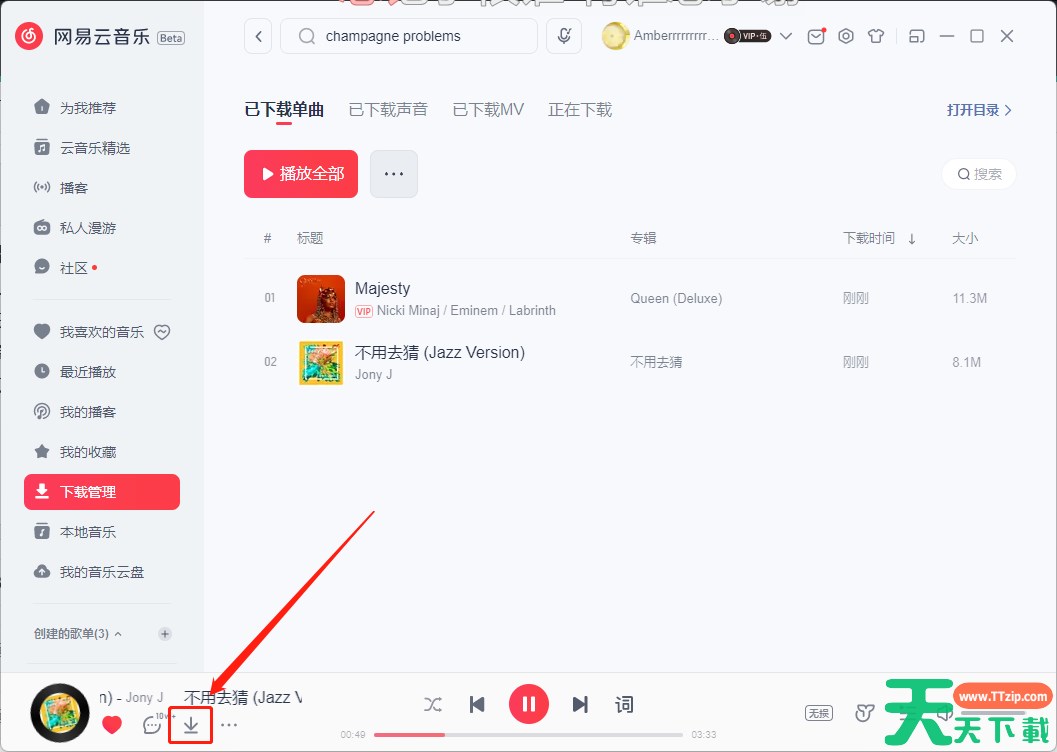The image size is (1057, 752).
Task: Open comments for the playing song
Action: (x=152, y=725)
